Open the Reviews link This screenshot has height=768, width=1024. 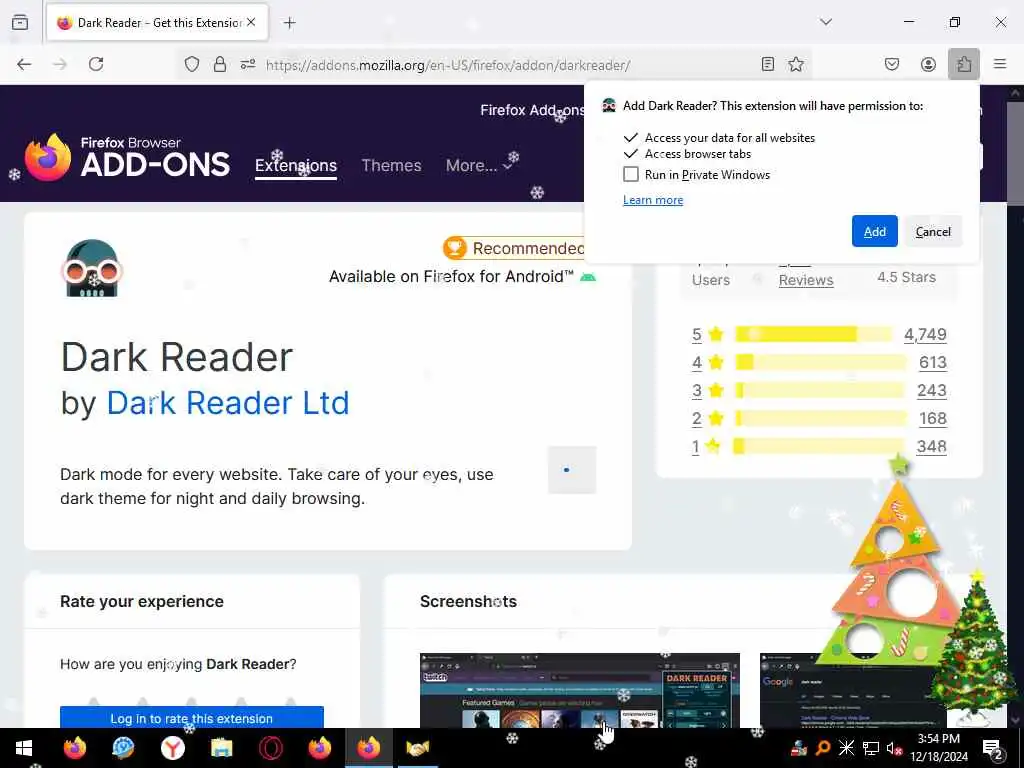click(806, 280)
